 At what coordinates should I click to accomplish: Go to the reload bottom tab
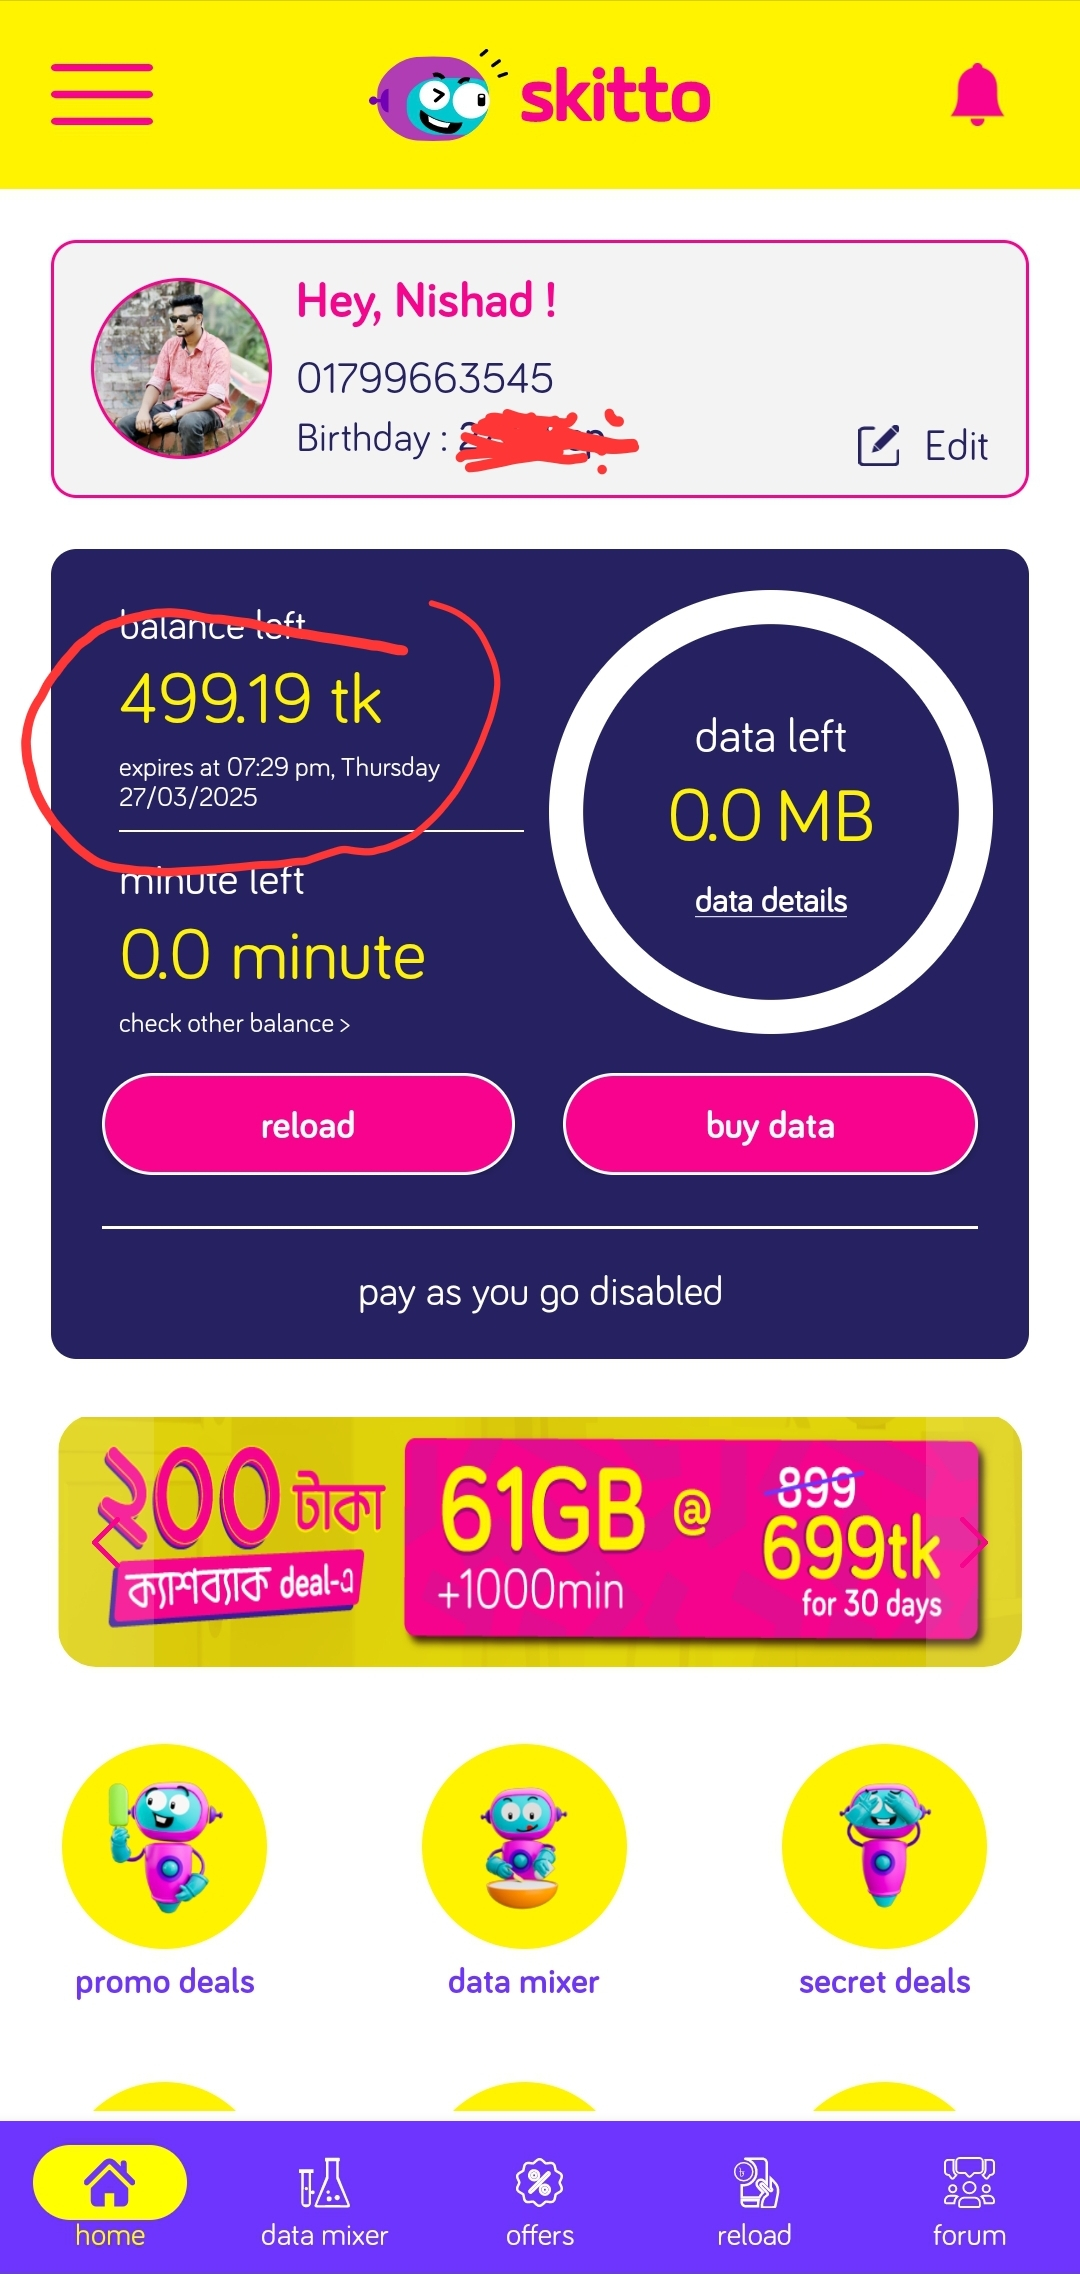(x=754, y=2202)
